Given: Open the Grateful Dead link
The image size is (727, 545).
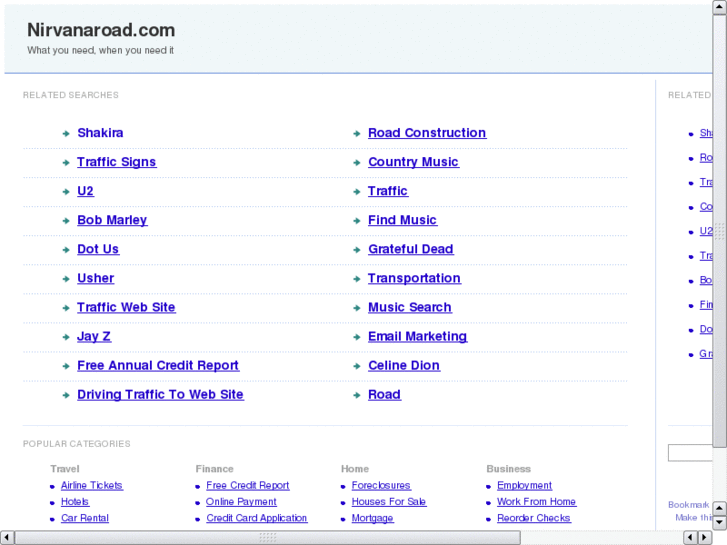Looking at the screenshot, I should 411,250.
